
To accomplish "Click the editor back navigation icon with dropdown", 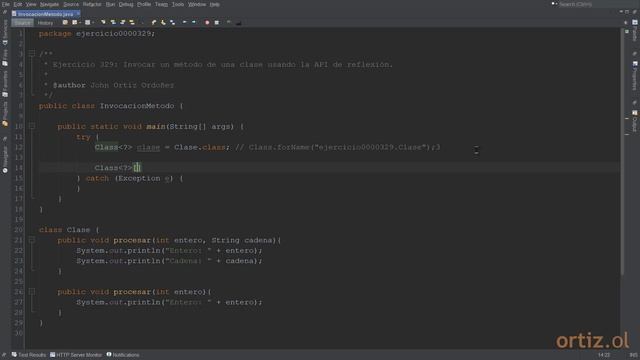I will click(76, 22).
